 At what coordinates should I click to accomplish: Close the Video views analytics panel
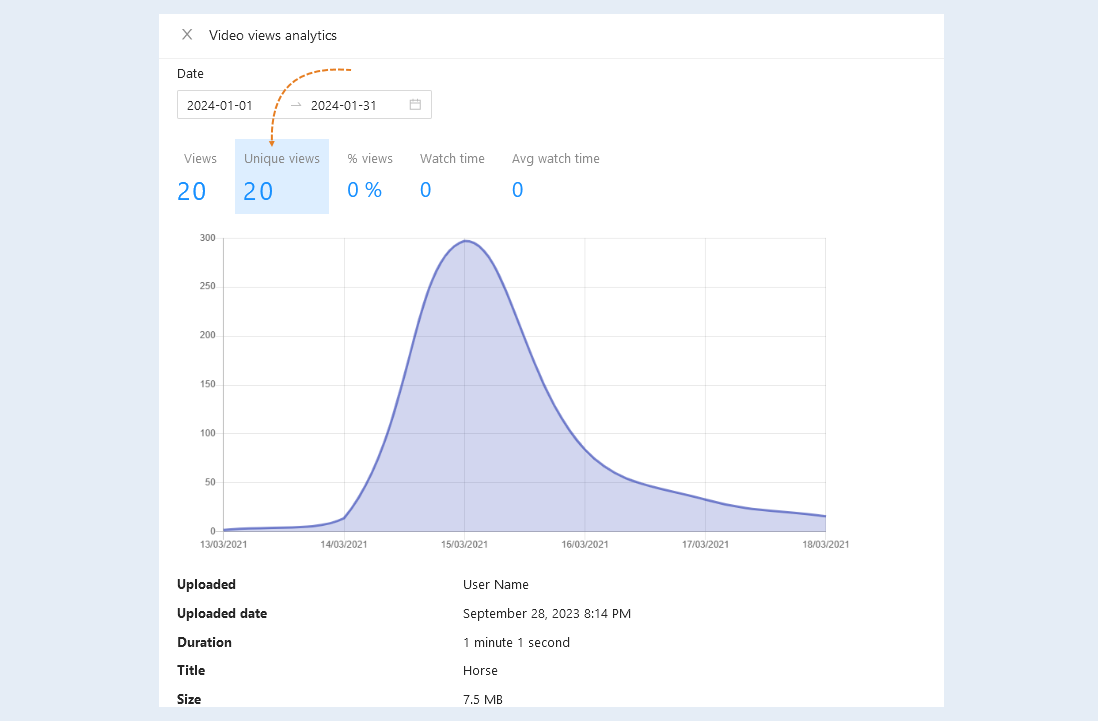187,34
